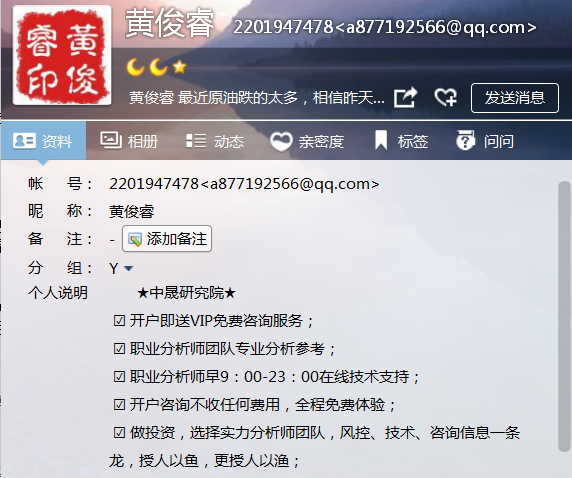Click the 发送消息 button
This screenshot has width=572, height=478.
coord(515,98)
